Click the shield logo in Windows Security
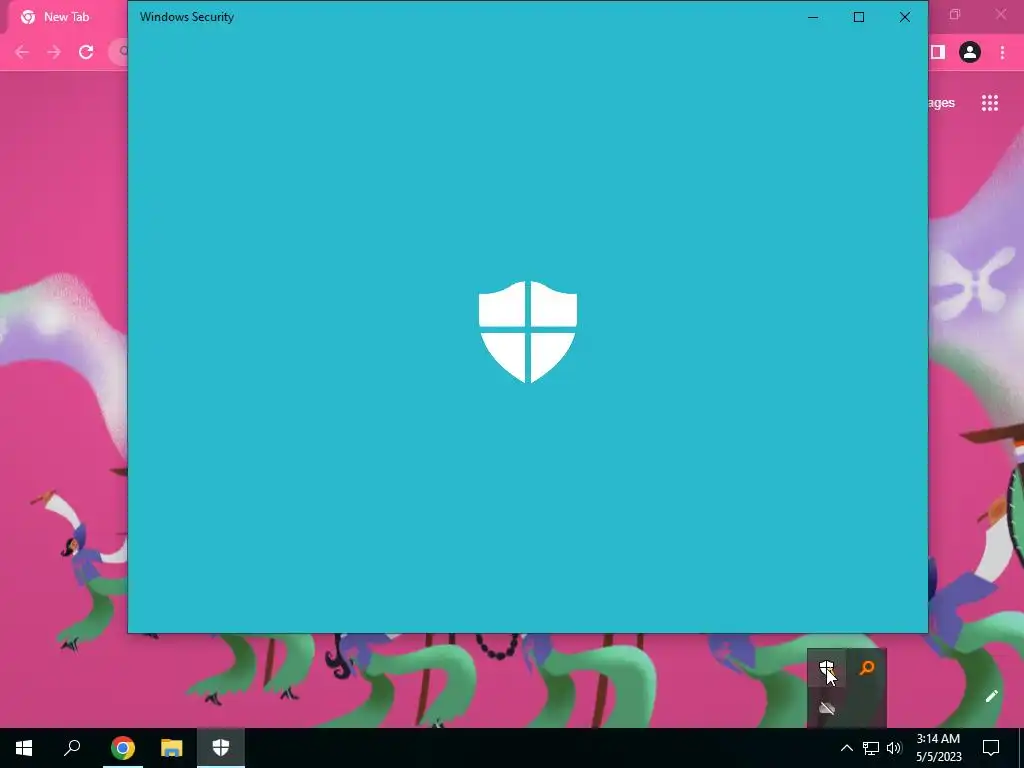The image size is (1024, 768). (528, 332)
